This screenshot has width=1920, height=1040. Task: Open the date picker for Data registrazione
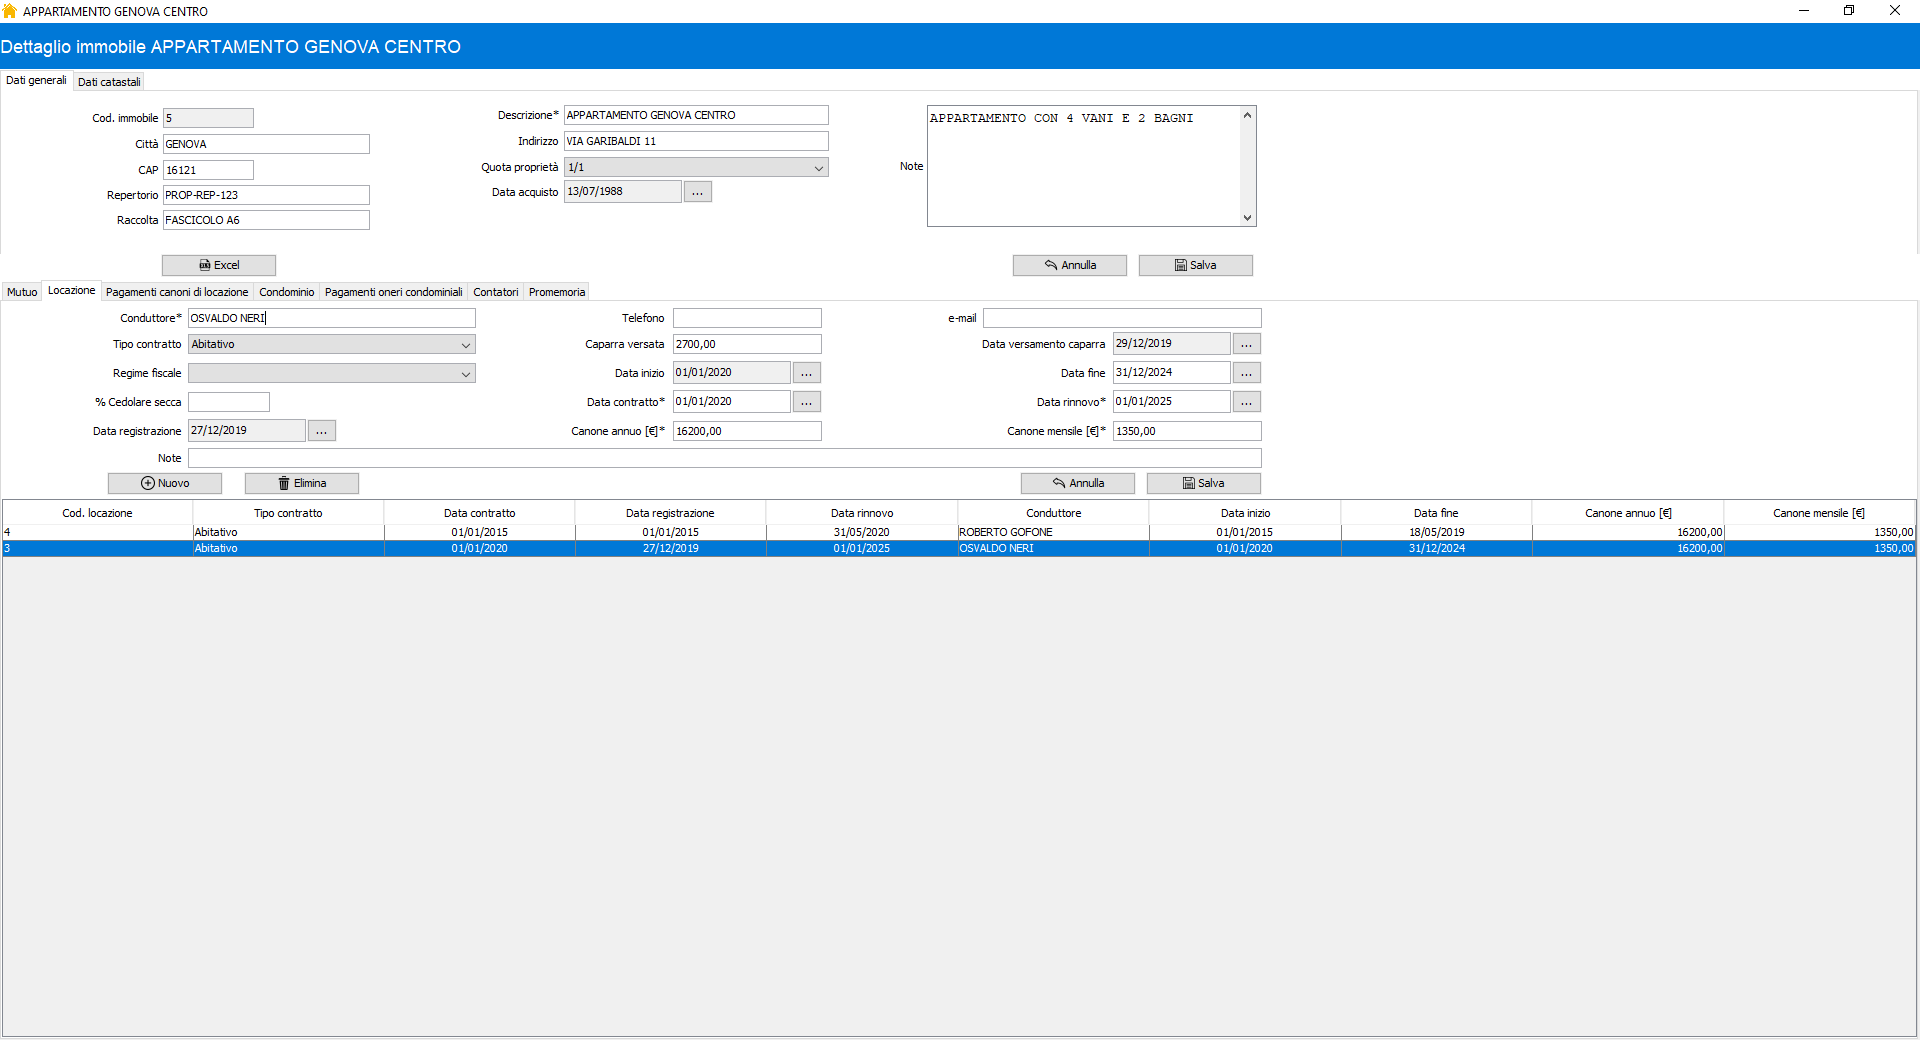pyautogui.click(x=321, y=431)
